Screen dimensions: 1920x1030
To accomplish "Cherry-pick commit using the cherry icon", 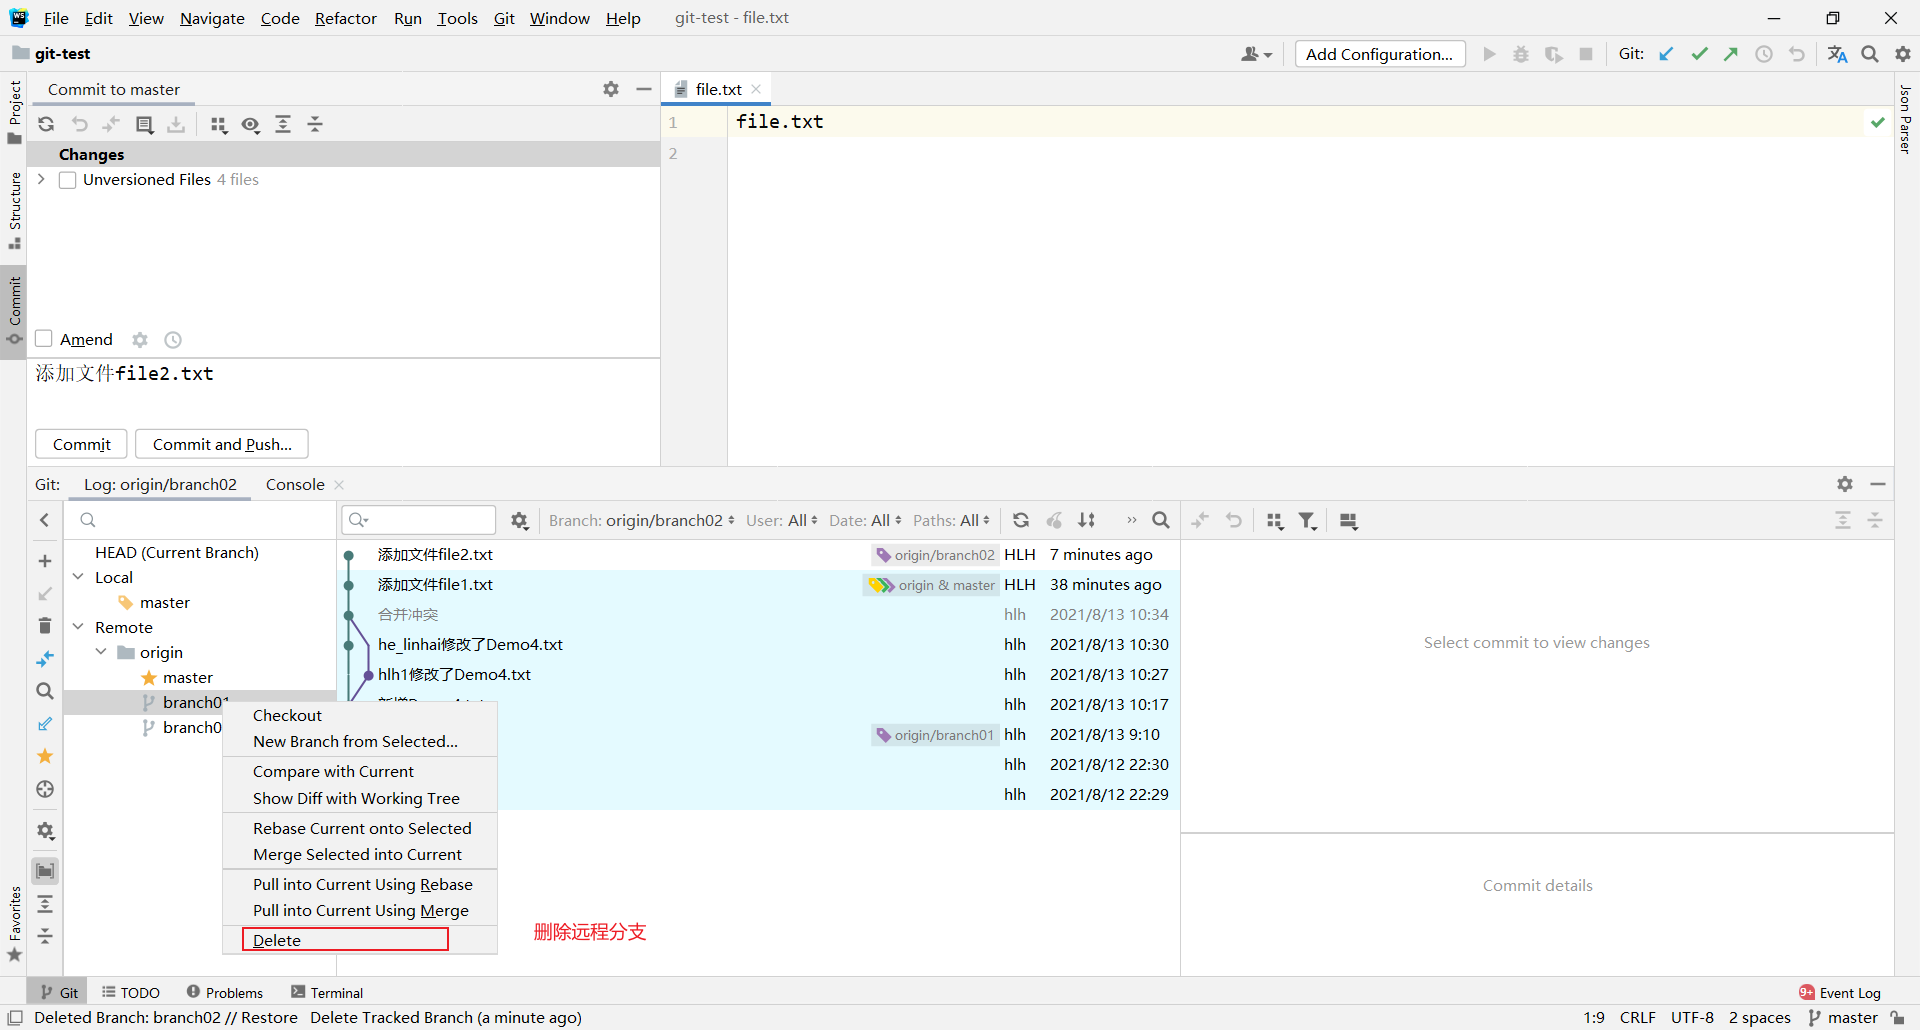I will (1054, 520).
